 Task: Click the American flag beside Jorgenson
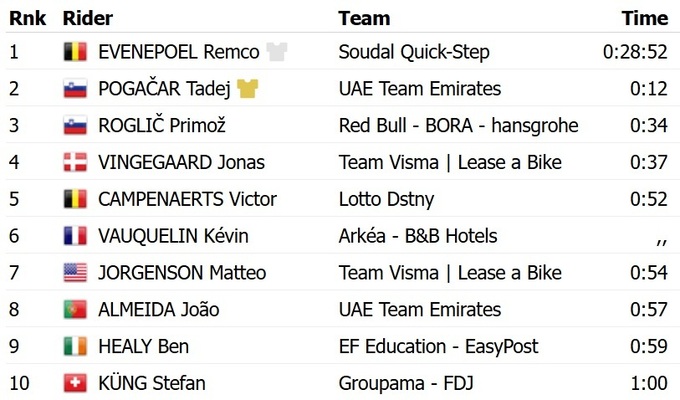pyautogui.click(x=75, y=273)
